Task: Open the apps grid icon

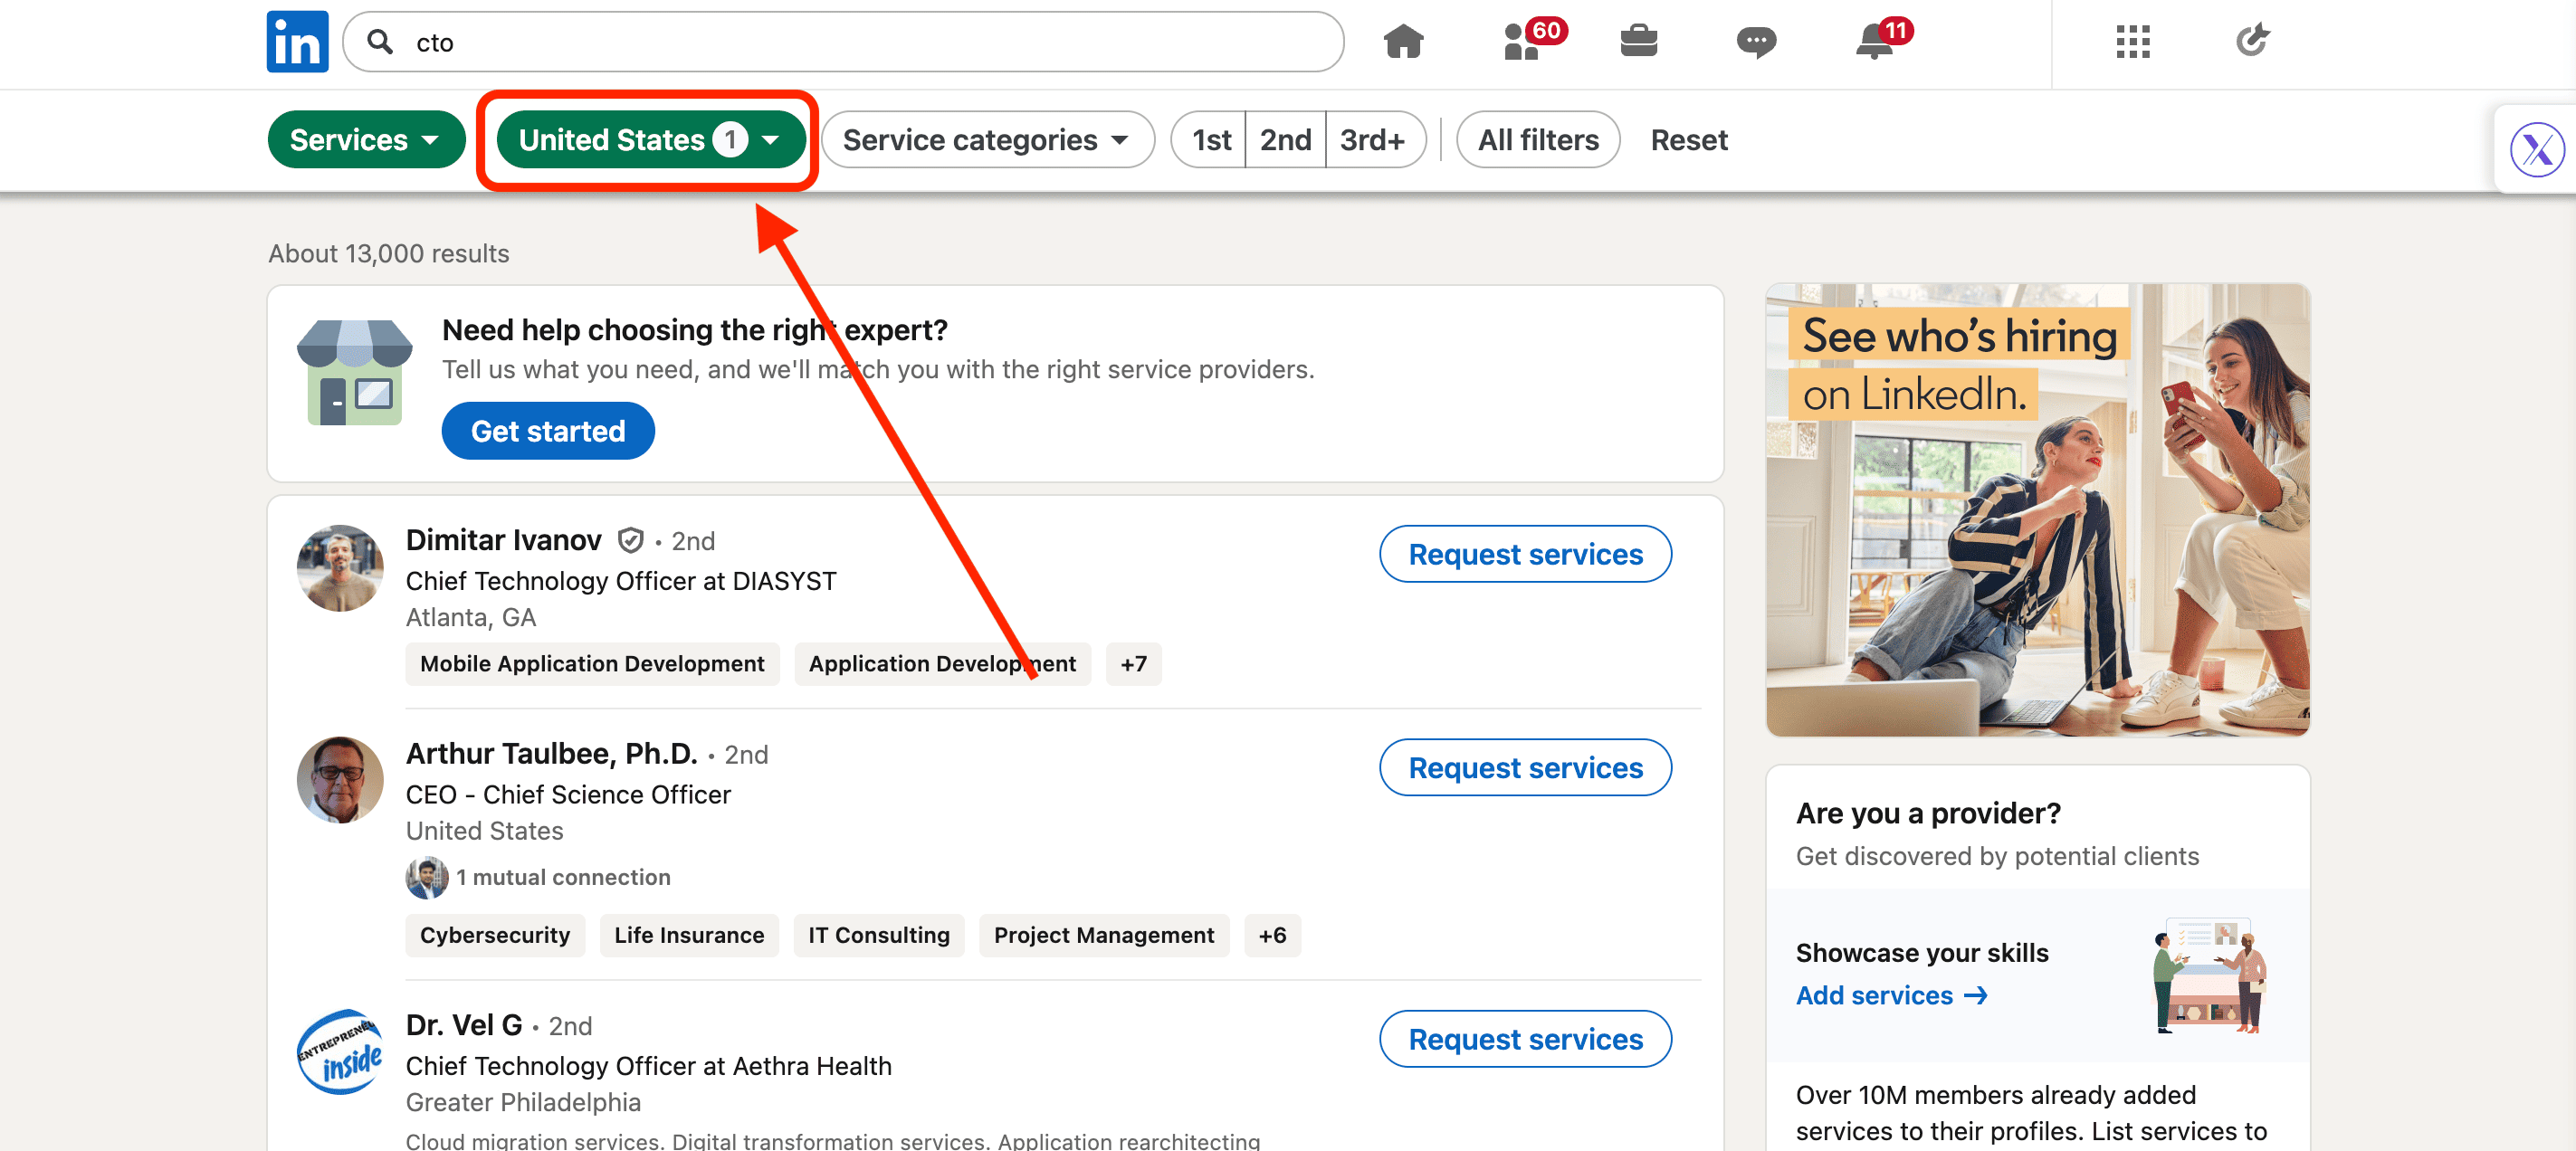Action: click(2132, 42)
